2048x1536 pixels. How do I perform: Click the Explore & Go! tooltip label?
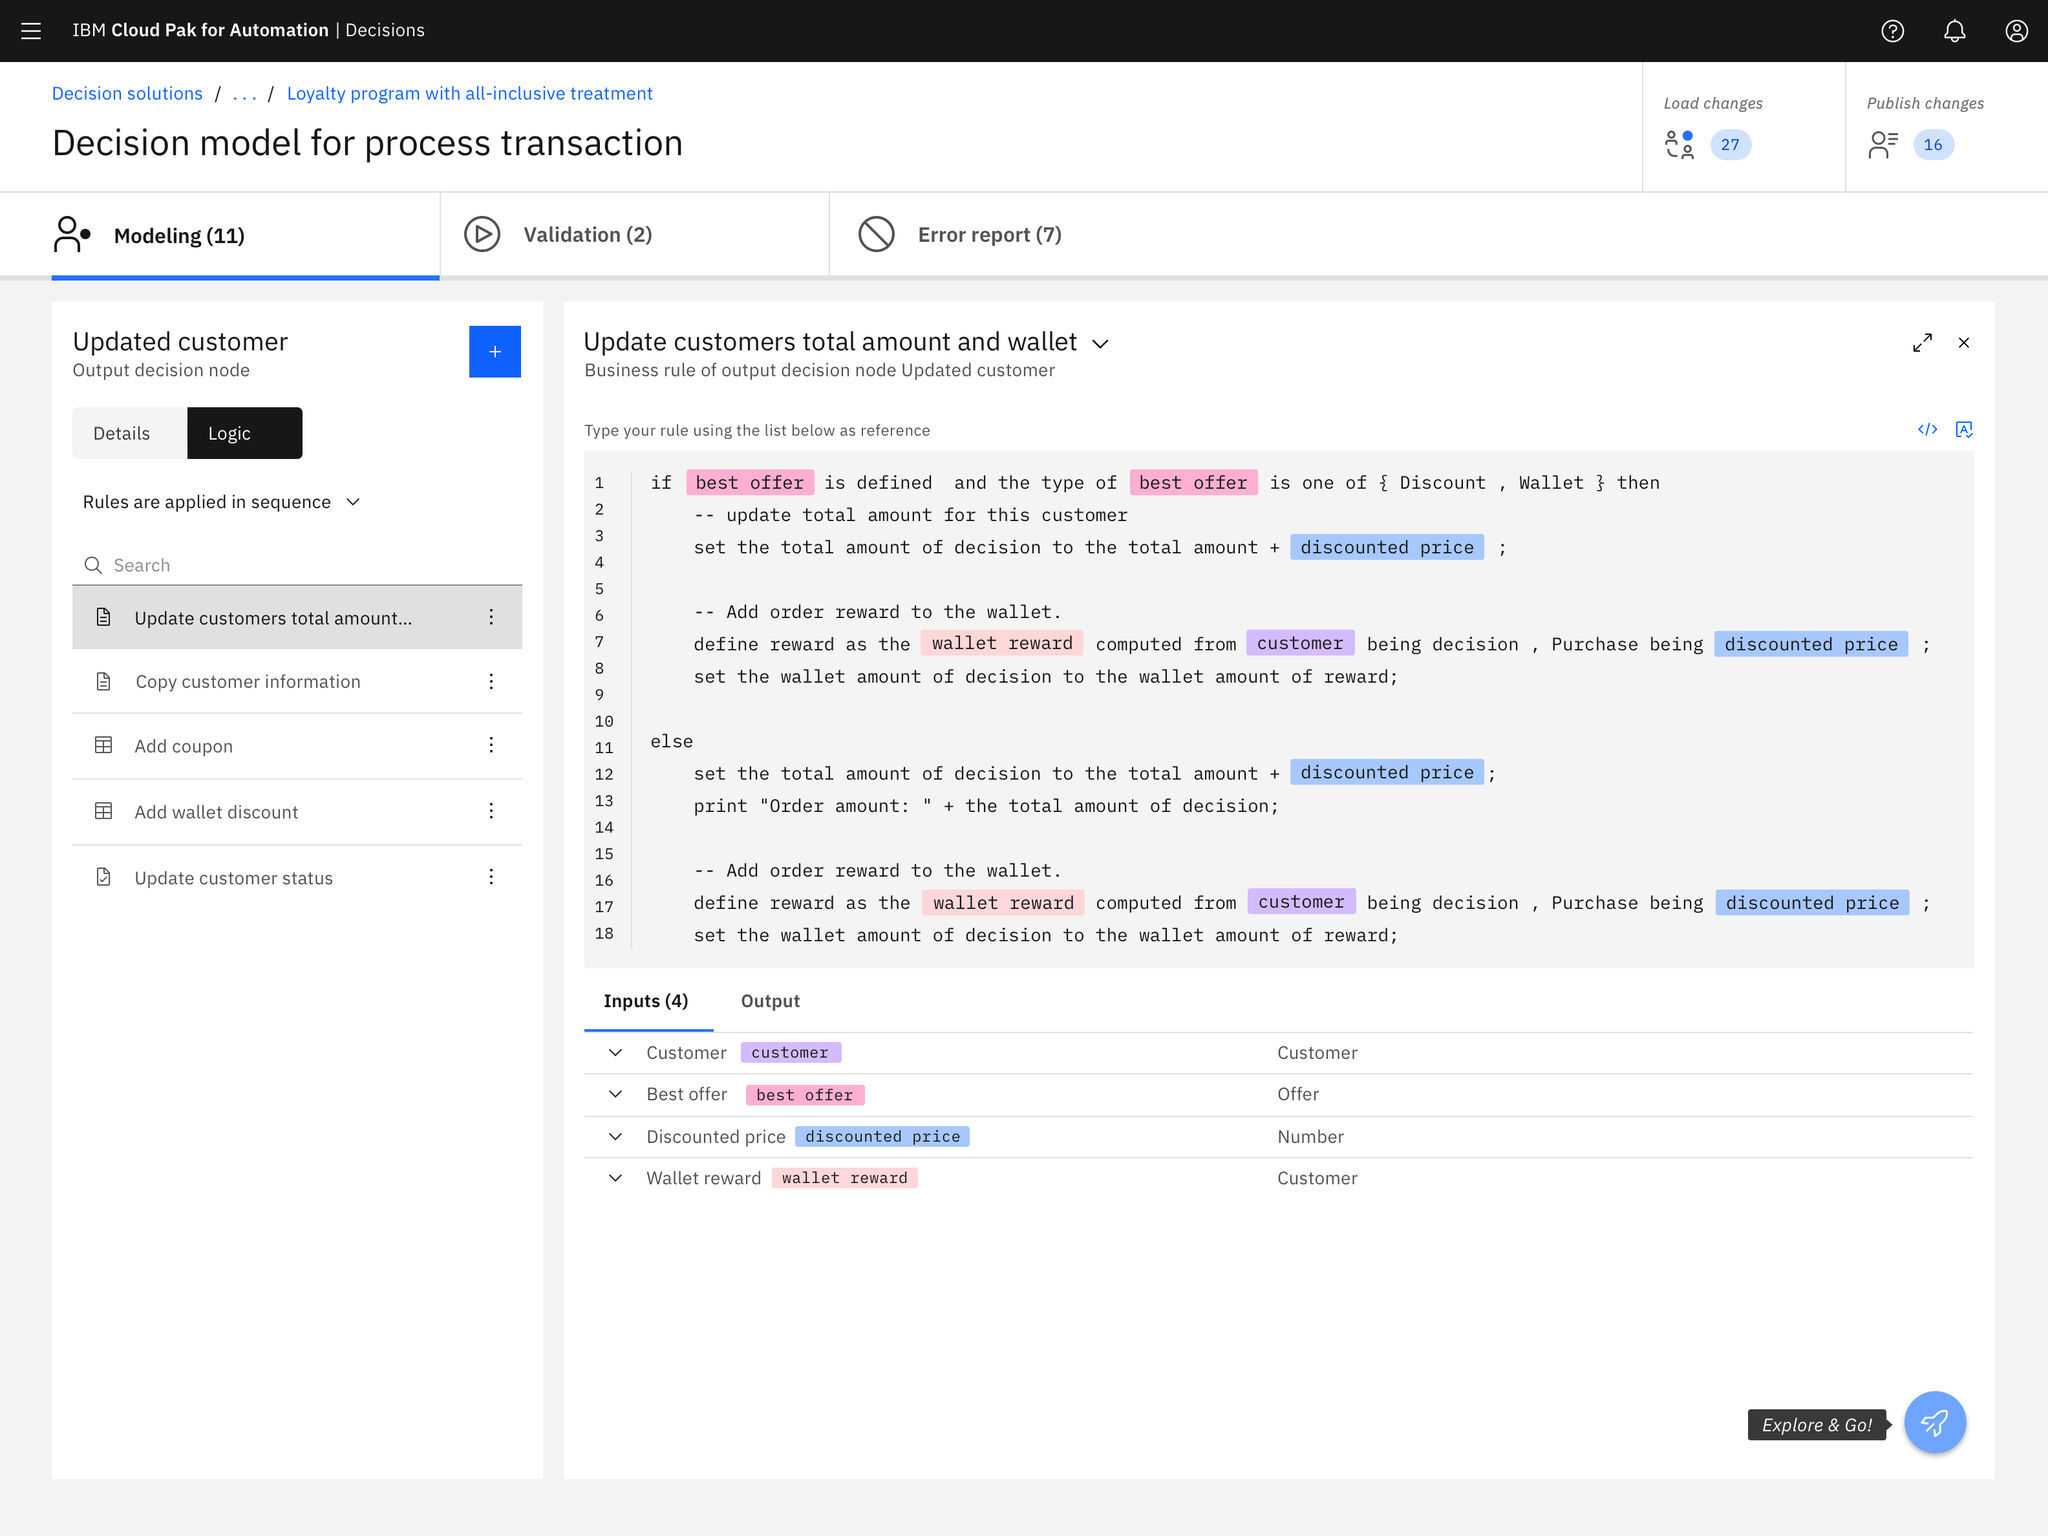pos(1816,1425)
